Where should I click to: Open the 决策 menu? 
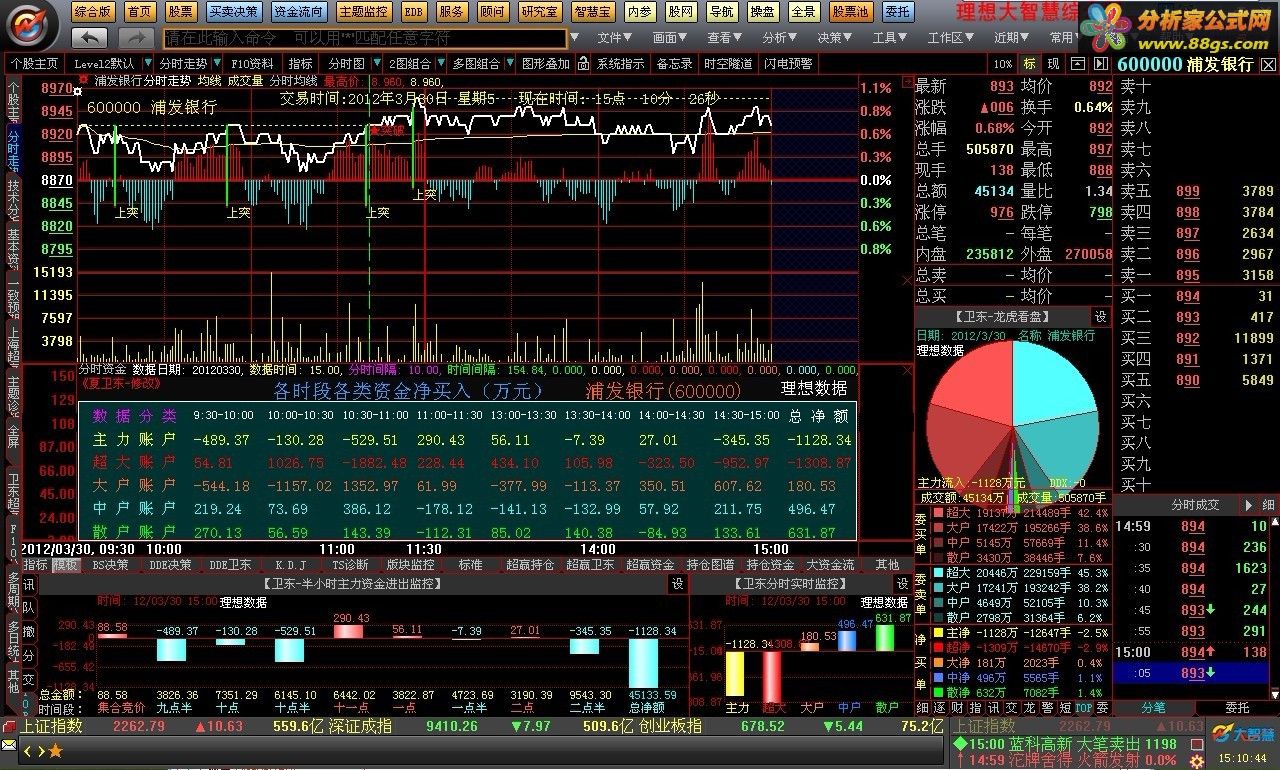(x=834, y=38)
